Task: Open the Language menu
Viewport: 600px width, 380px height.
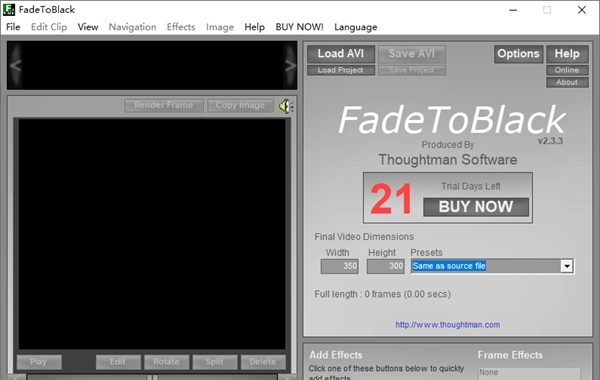Action: [355, 27]
